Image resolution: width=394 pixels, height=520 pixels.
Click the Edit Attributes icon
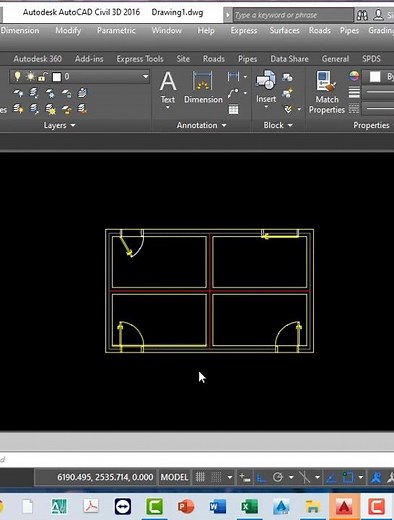pos(288,109)
